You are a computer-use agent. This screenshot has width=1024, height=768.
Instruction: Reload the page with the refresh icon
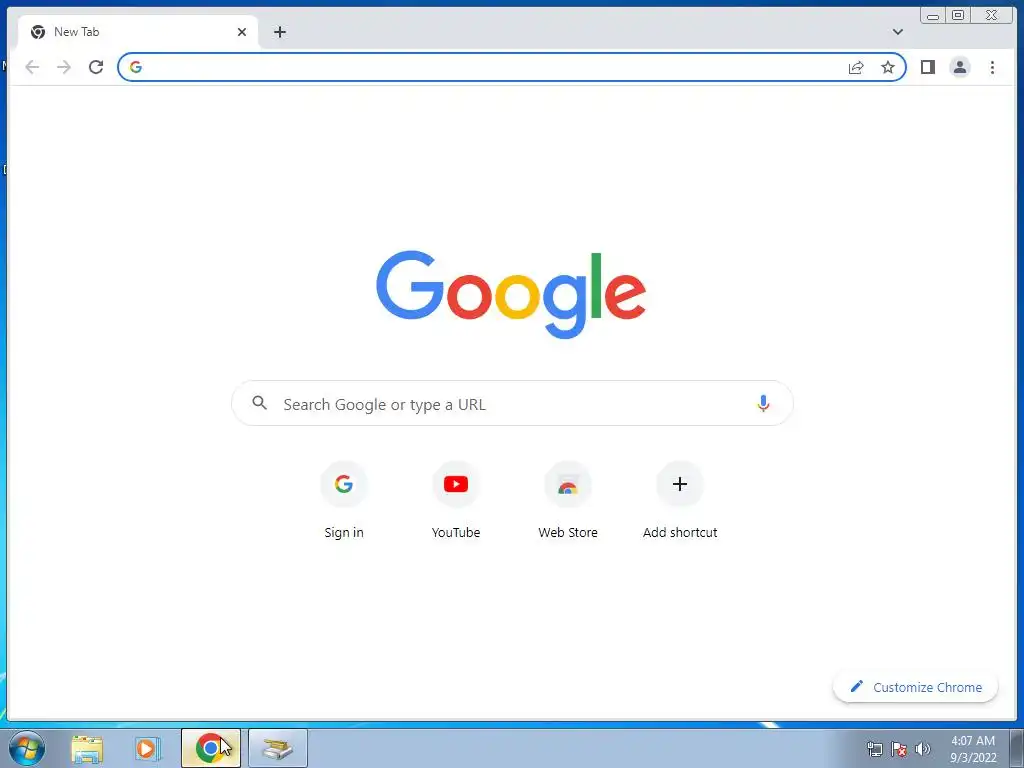click(x=96, y=67)
